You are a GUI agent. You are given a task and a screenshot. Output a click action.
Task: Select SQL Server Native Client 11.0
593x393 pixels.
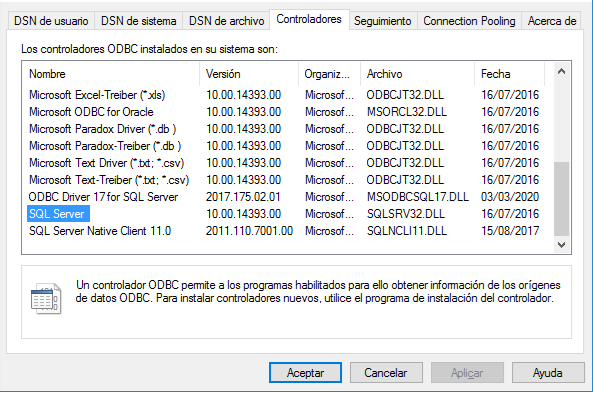100,231
